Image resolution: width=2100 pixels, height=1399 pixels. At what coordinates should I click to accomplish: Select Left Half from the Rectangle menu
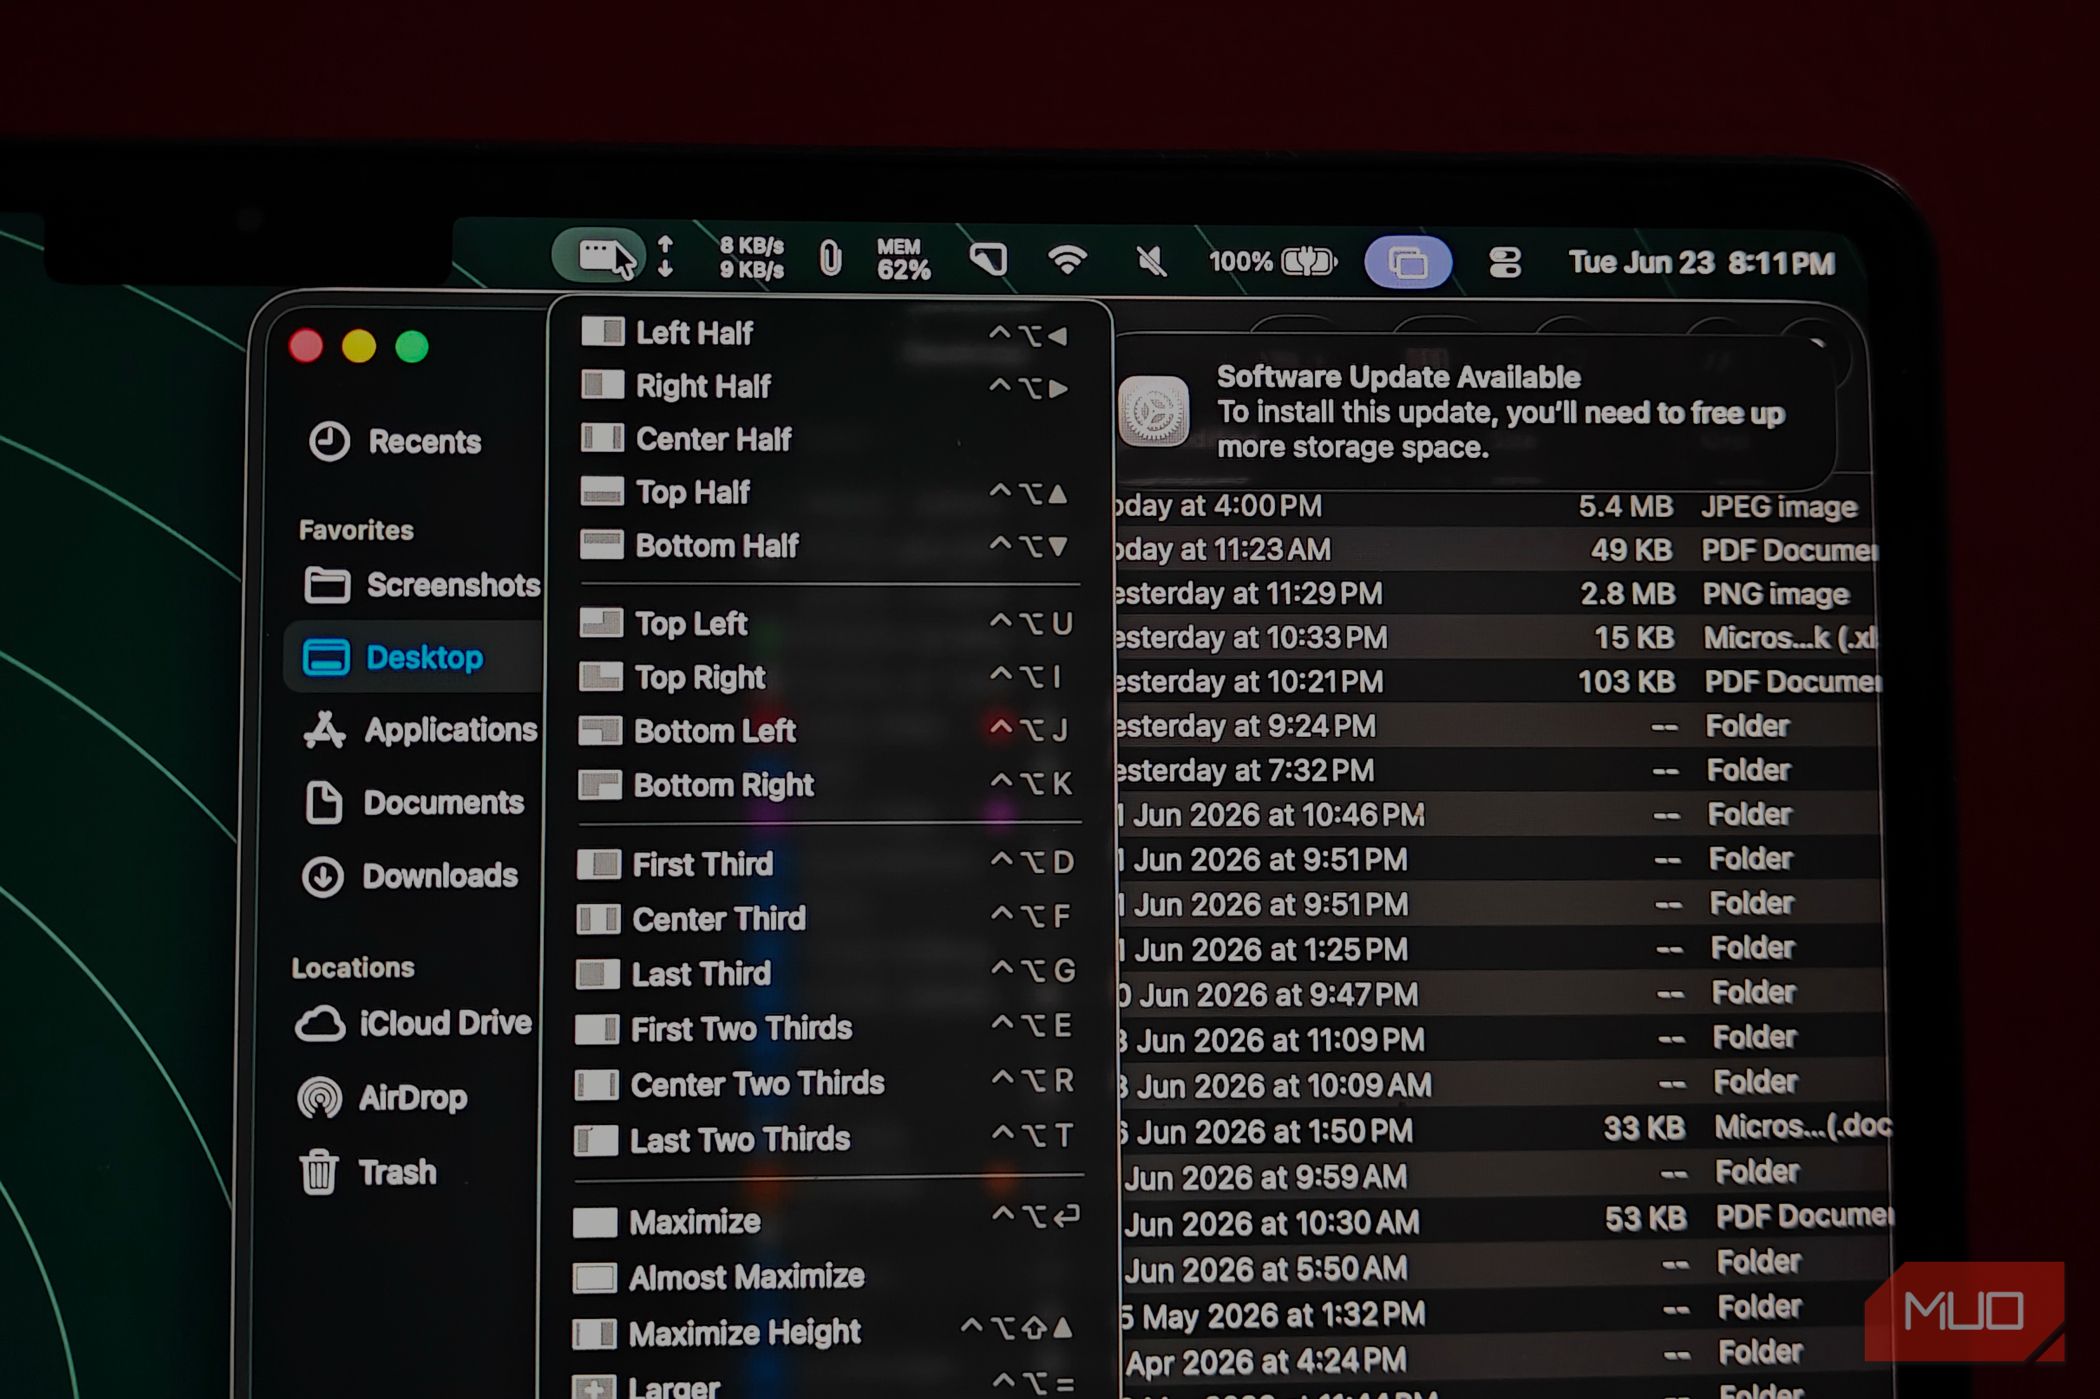point(825,333)
